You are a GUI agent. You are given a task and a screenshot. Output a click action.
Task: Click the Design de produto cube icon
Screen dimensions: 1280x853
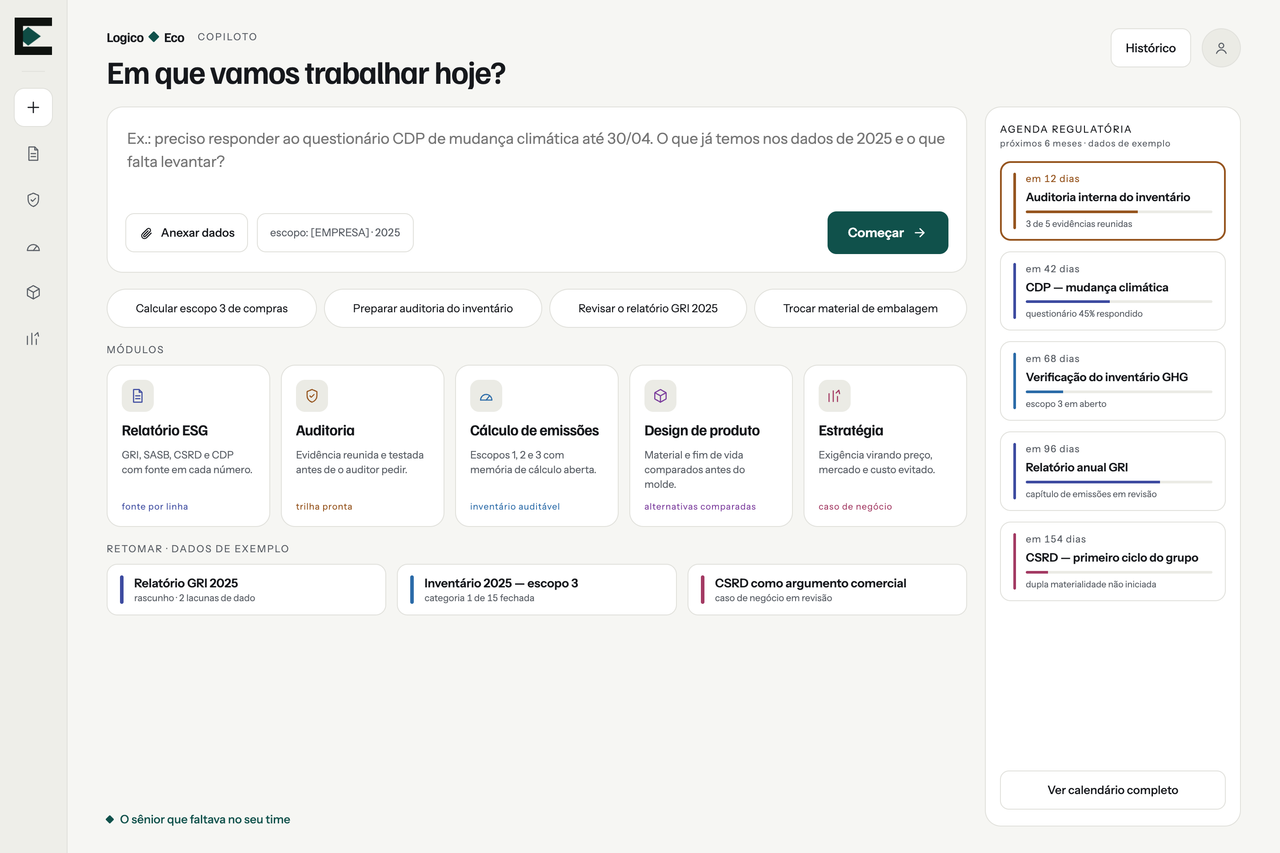point(660,396)
